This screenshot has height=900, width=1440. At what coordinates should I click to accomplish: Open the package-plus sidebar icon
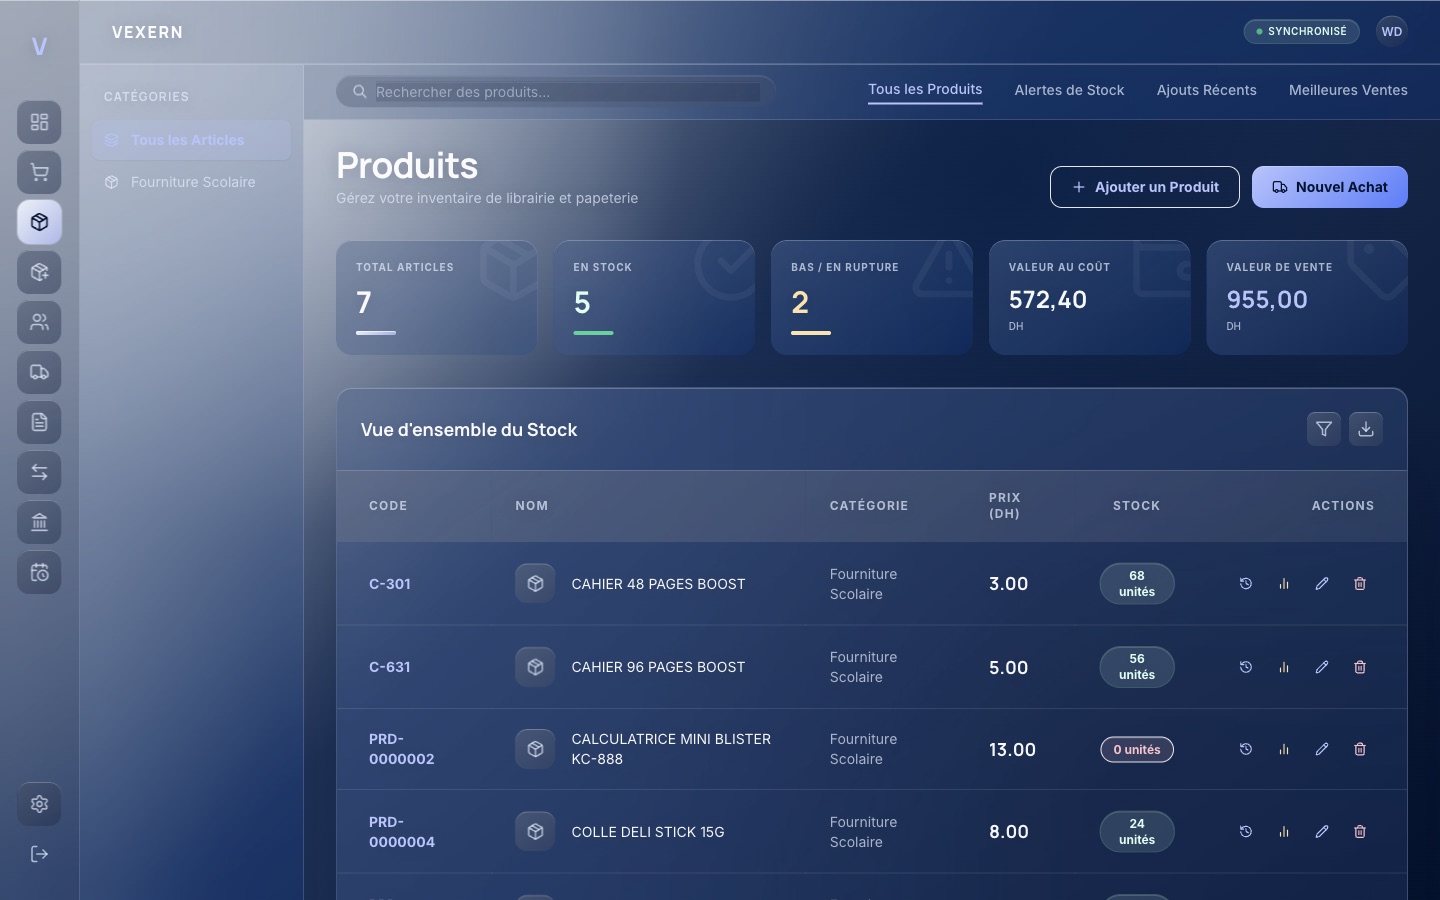click(39, 272)
